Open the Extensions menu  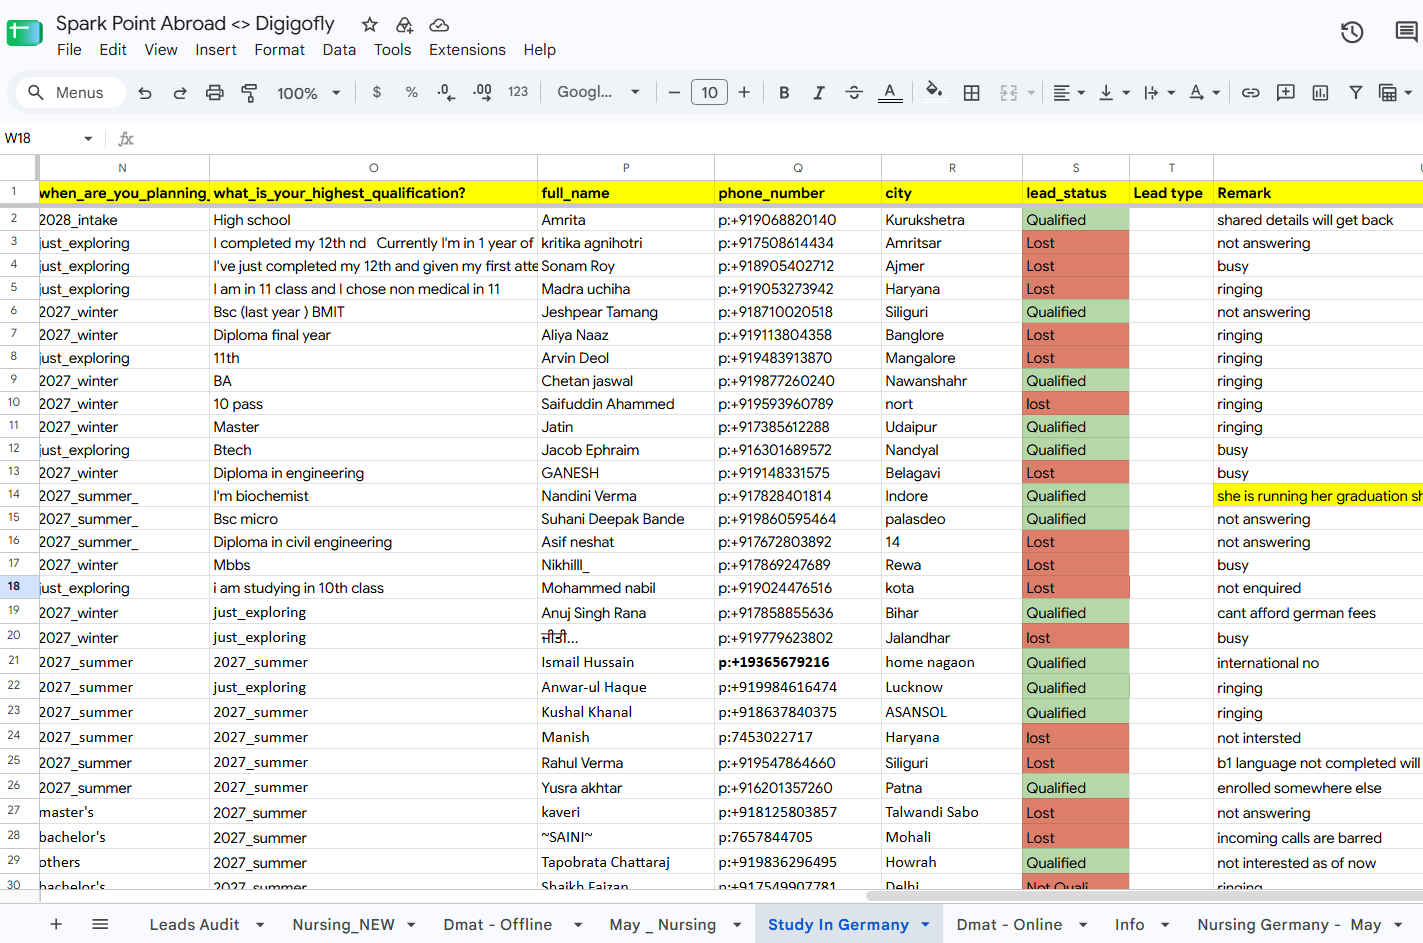467,50
